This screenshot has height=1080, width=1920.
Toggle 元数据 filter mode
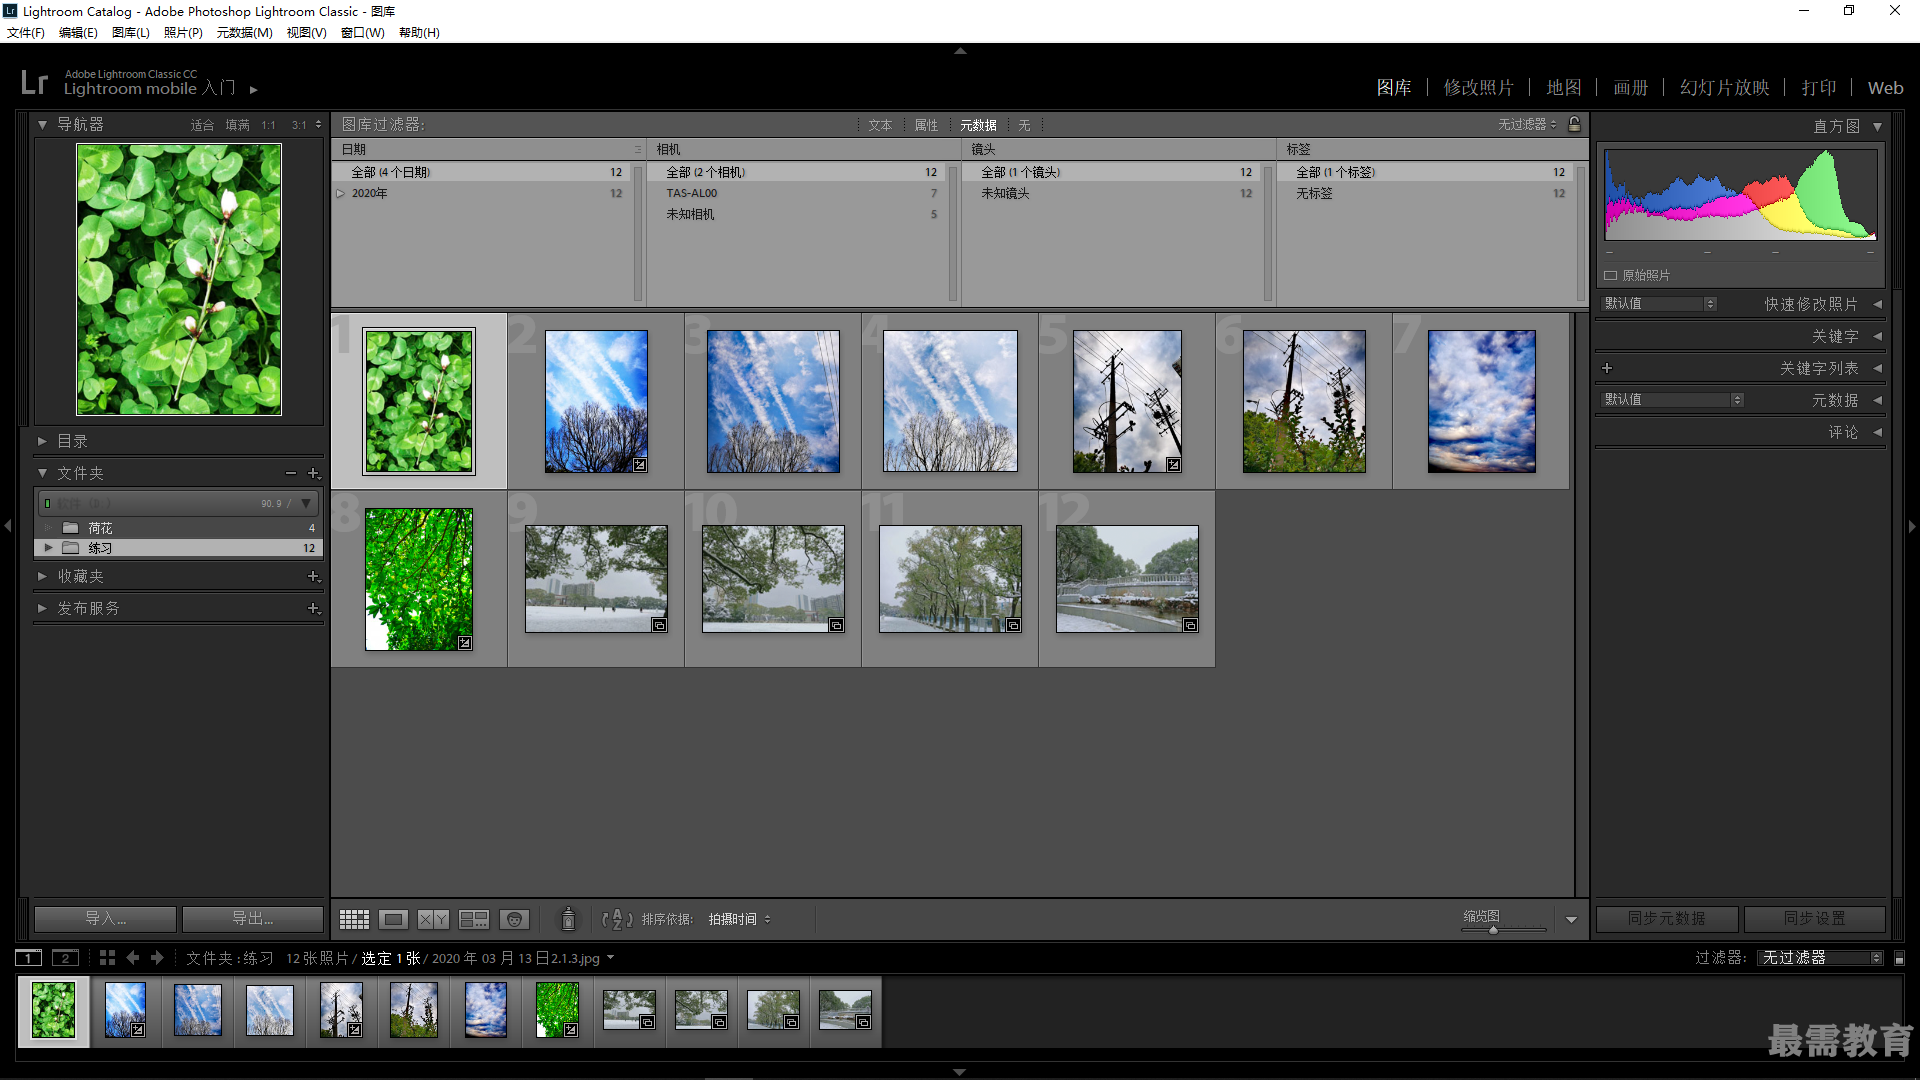(x=978, y=125)
